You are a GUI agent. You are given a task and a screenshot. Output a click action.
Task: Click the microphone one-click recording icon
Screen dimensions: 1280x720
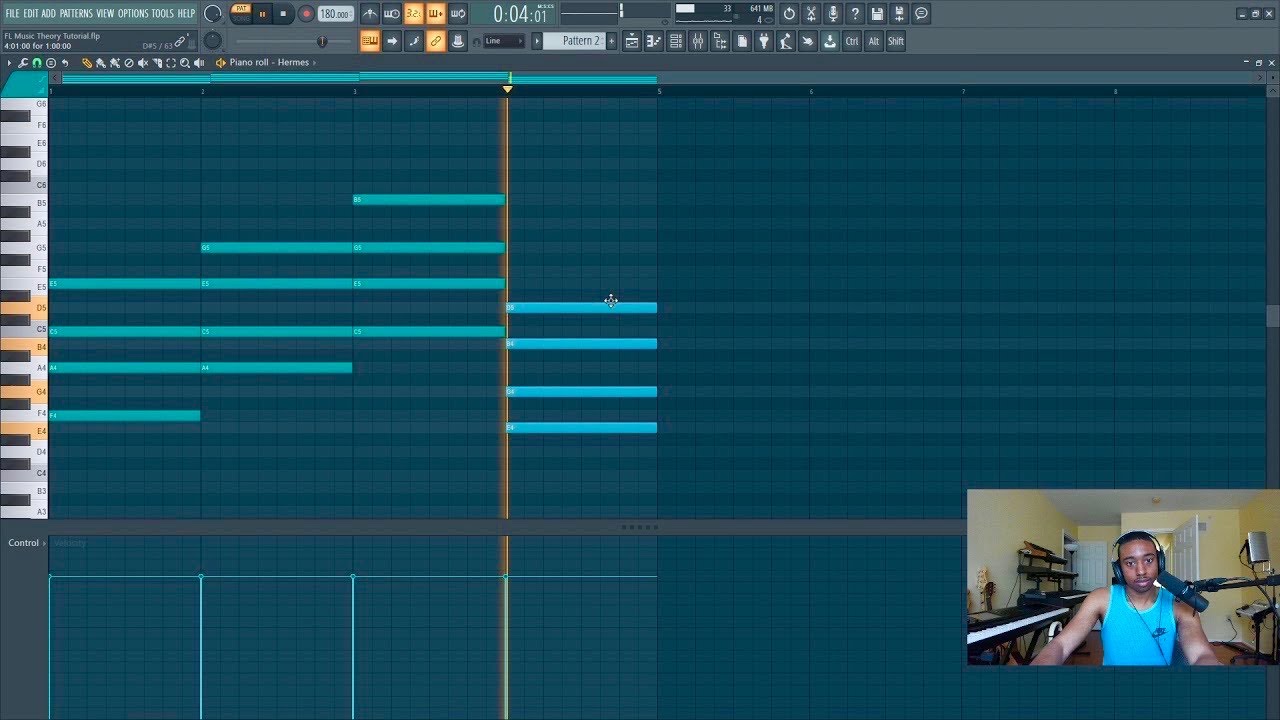(833, 14)
